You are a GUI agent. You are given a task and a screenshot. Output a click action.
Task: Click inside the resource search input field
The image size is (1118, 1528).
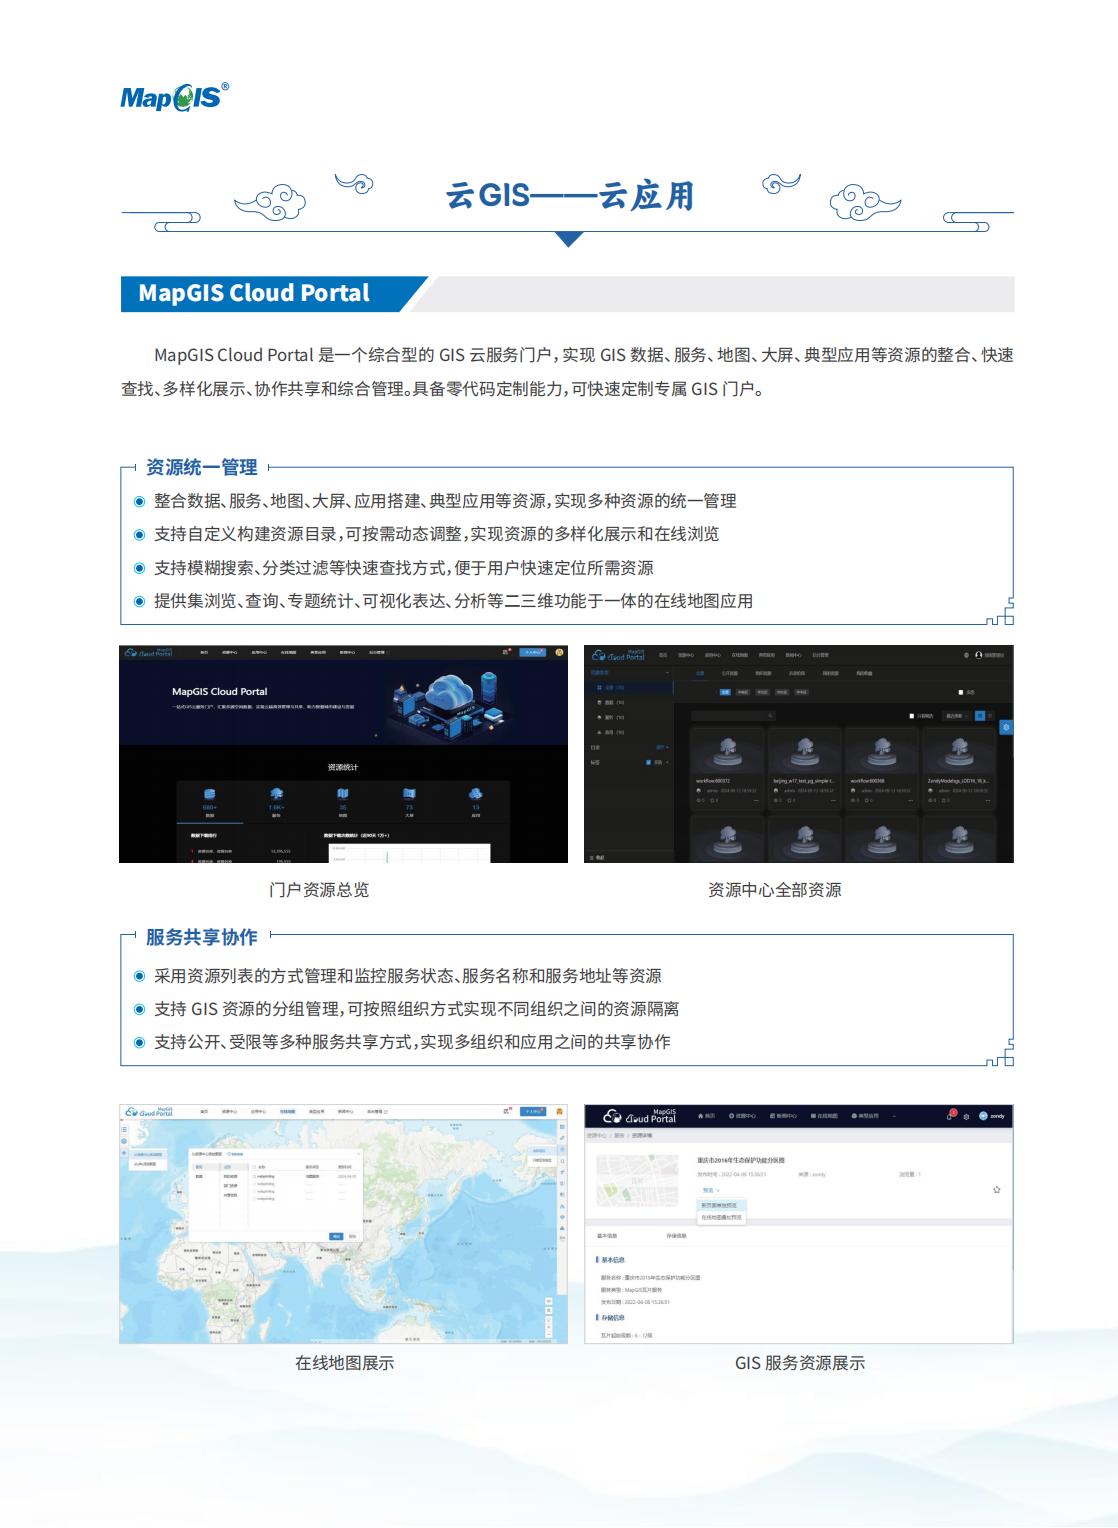tap(734, 716)
